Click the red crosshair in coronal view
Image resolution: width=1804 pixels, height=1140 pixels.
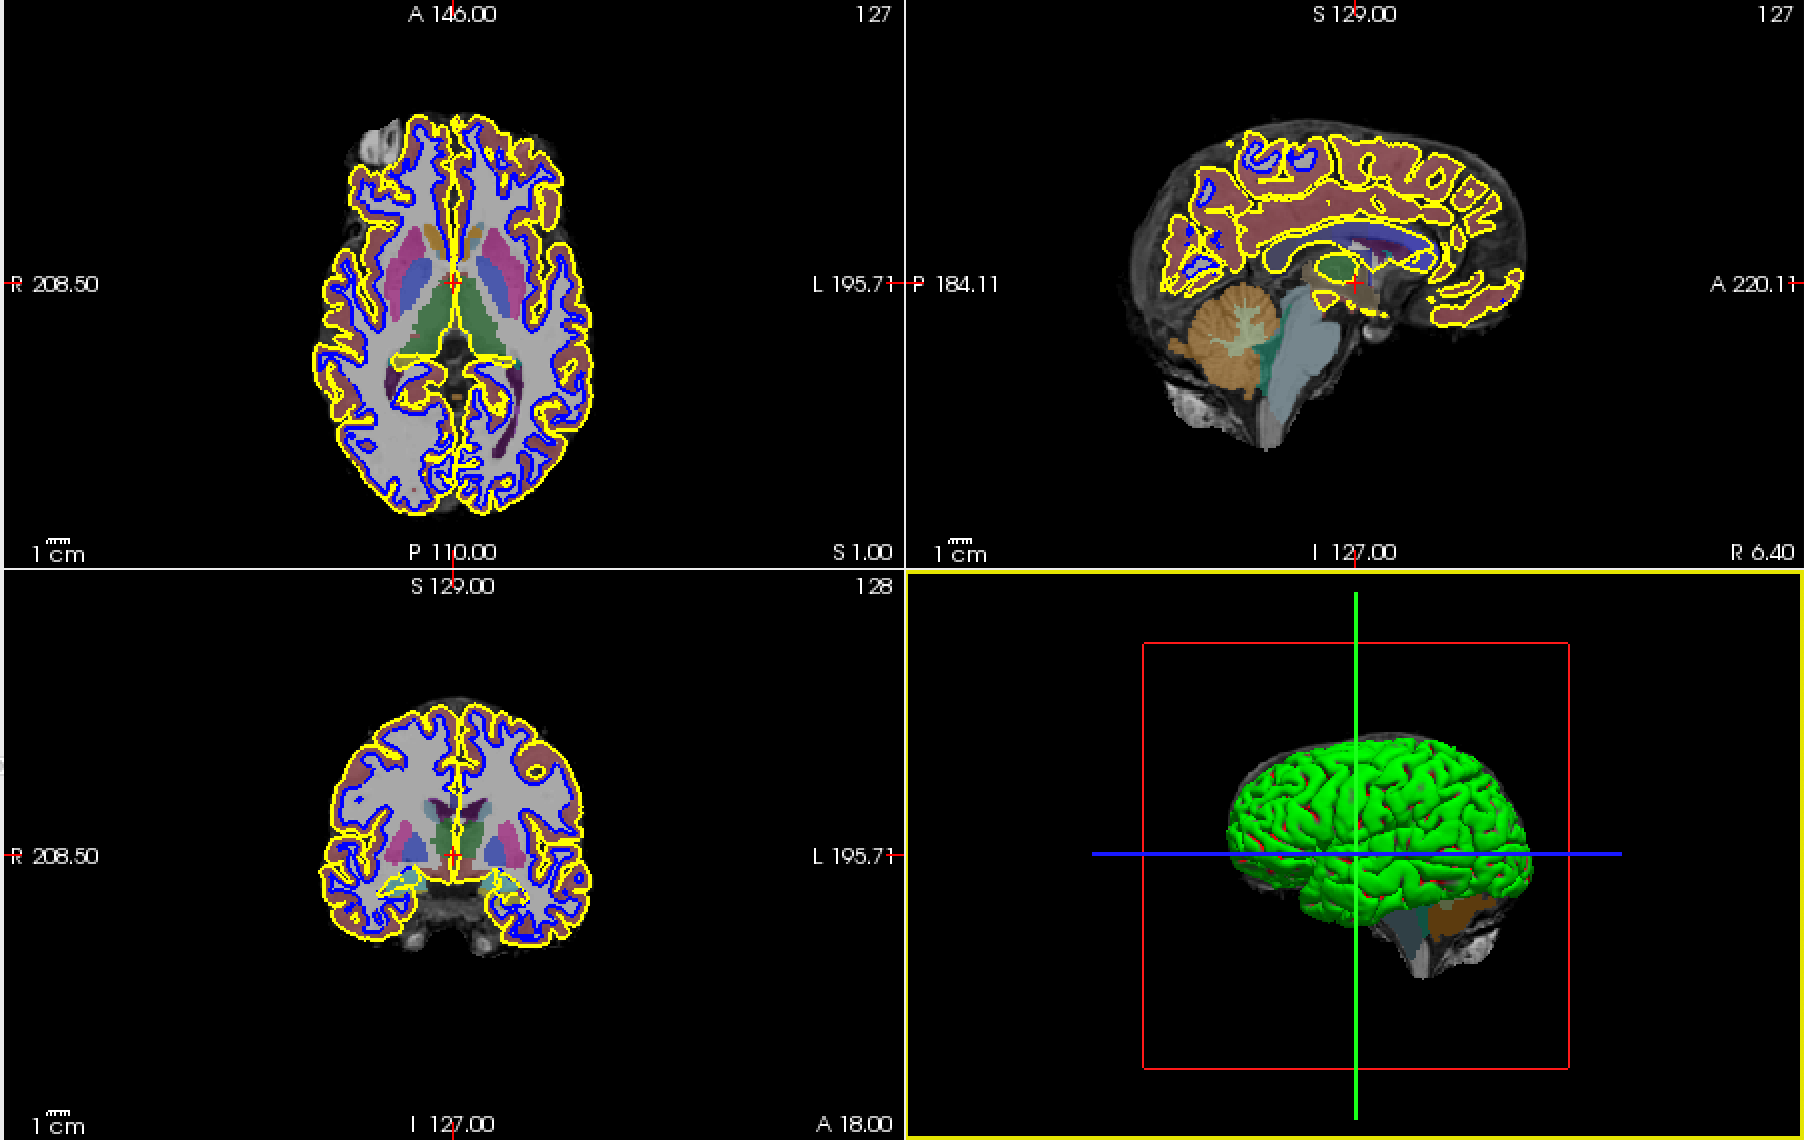(x=453, y=856)
